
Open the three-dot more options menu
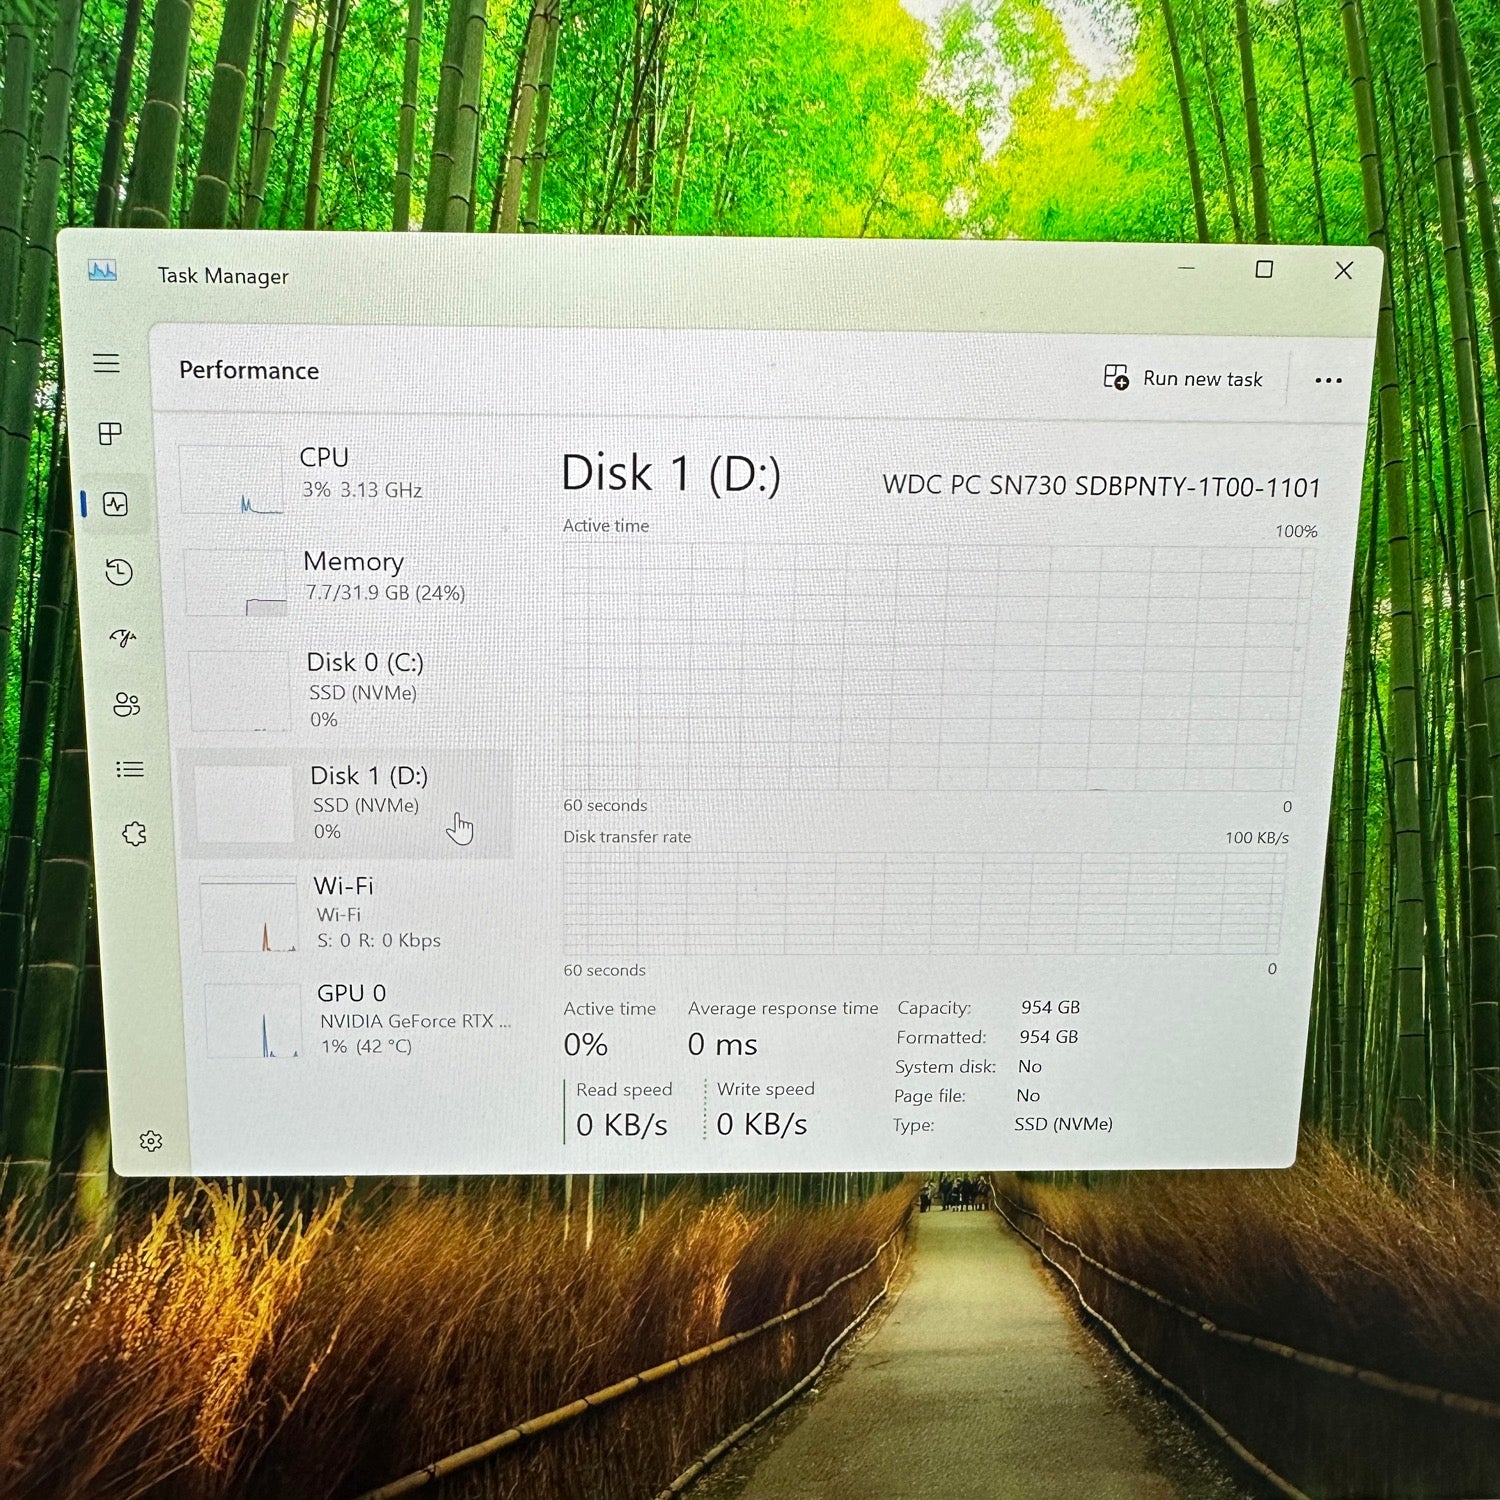point(1328,380)
